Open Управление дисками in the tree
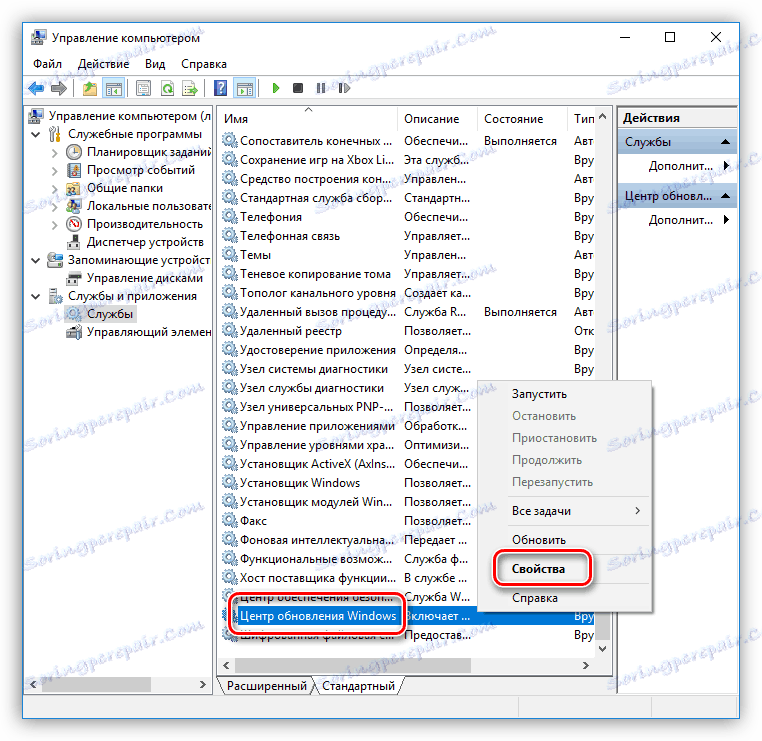The image size is (762, 741). click(144, 278)
